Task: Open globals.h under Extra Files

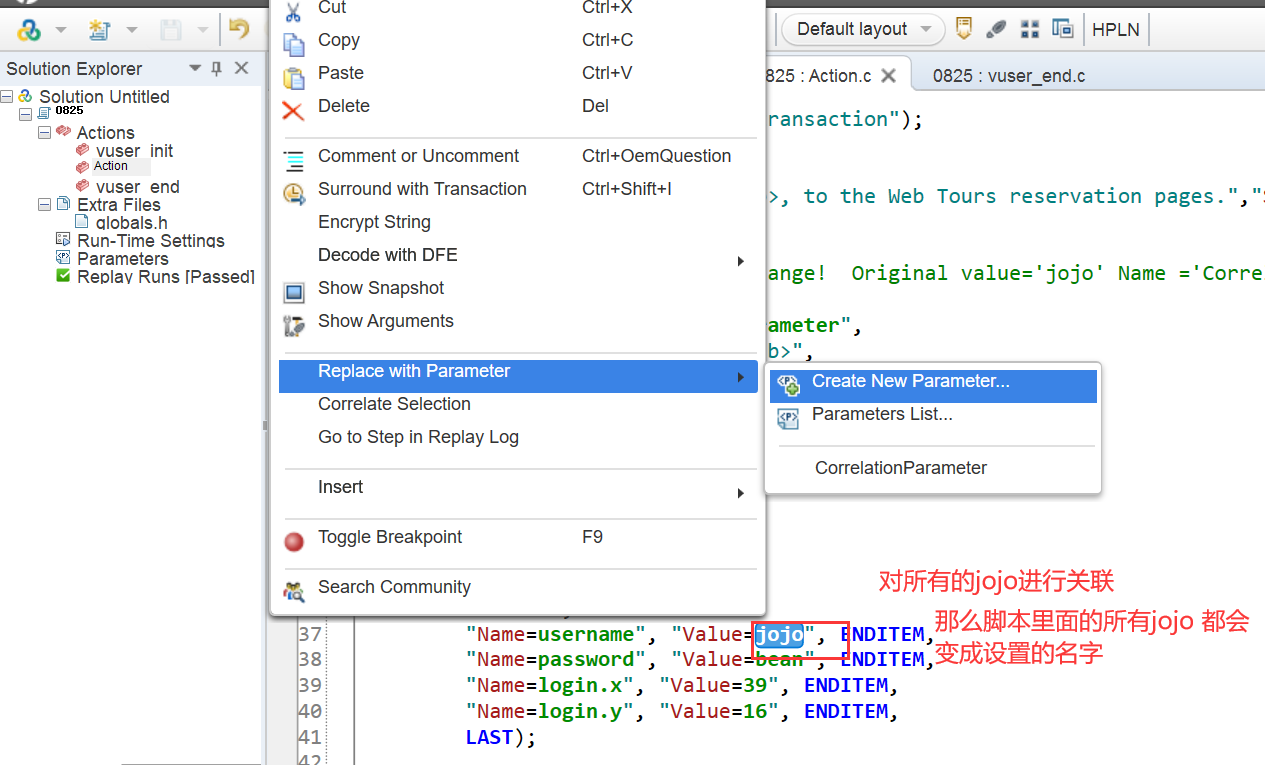Action: pyautogui.click(x=131, y=223)
